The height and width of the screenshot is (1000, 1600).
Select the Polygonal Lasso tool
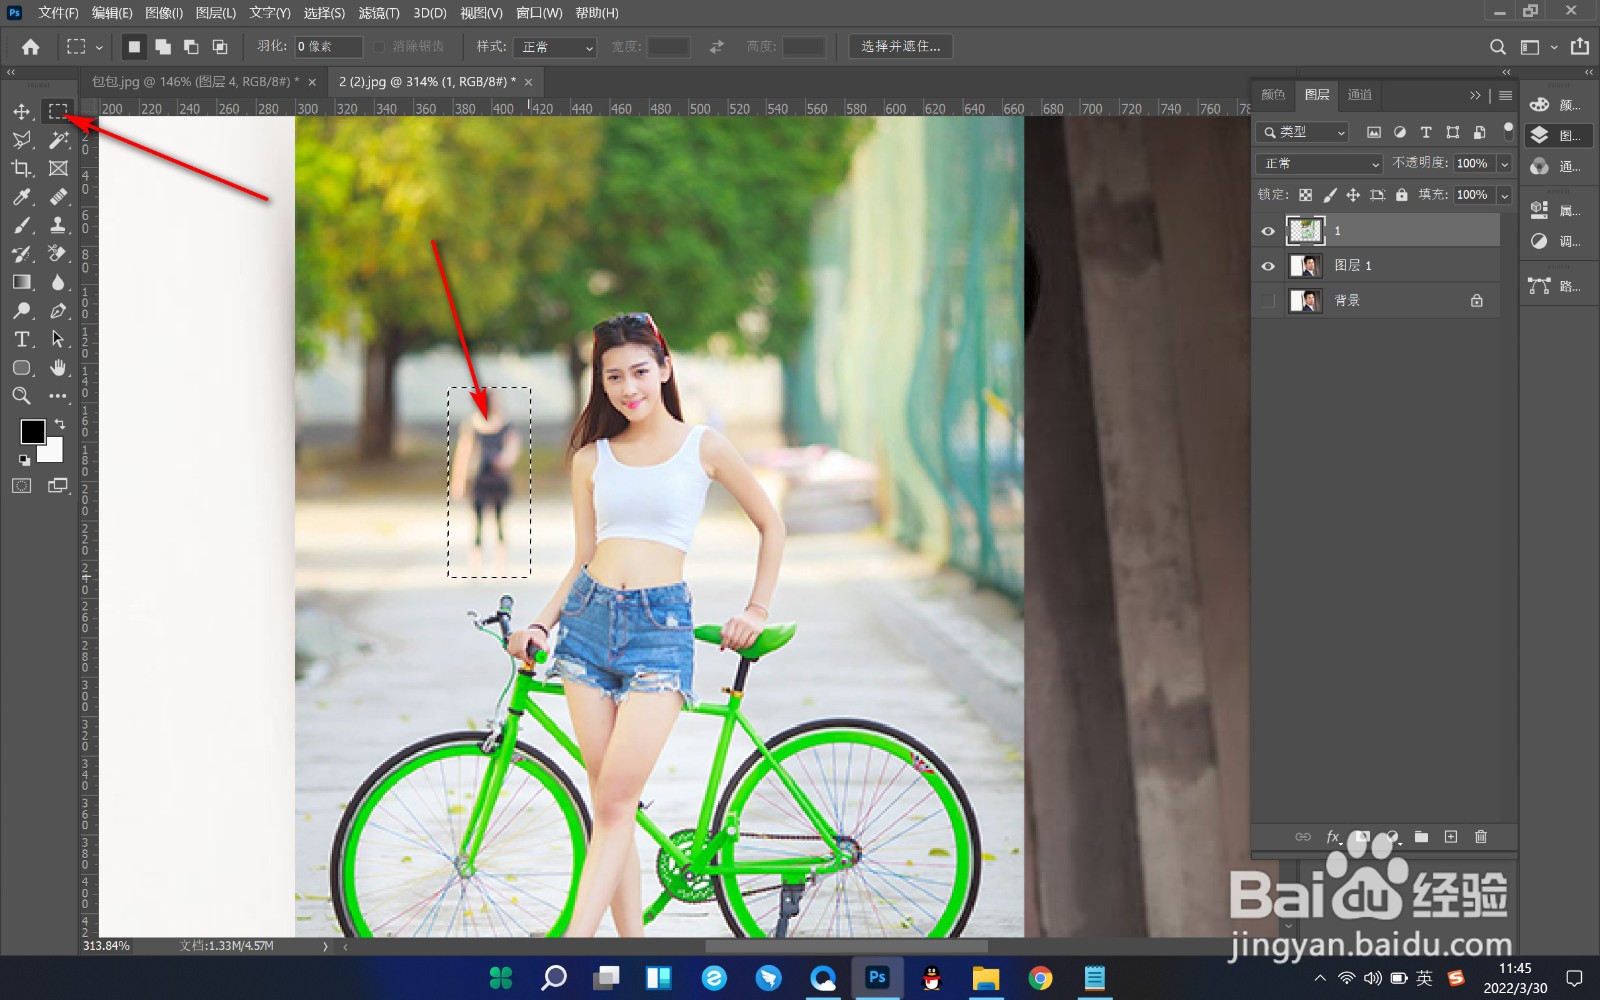(x=21, y=140)
